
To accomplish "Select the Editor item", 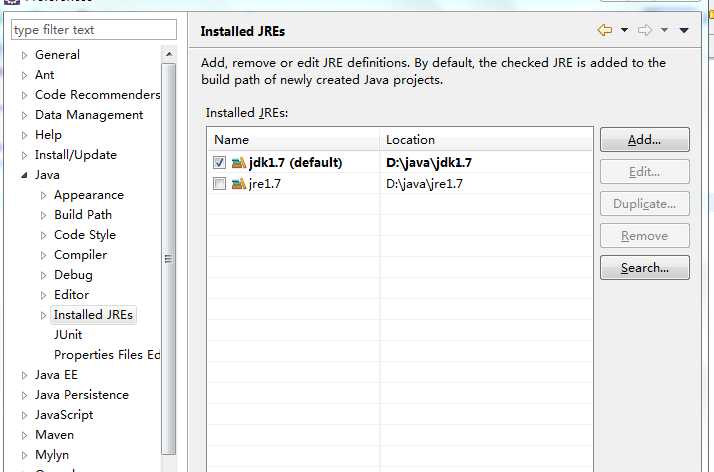I will 71,295.
